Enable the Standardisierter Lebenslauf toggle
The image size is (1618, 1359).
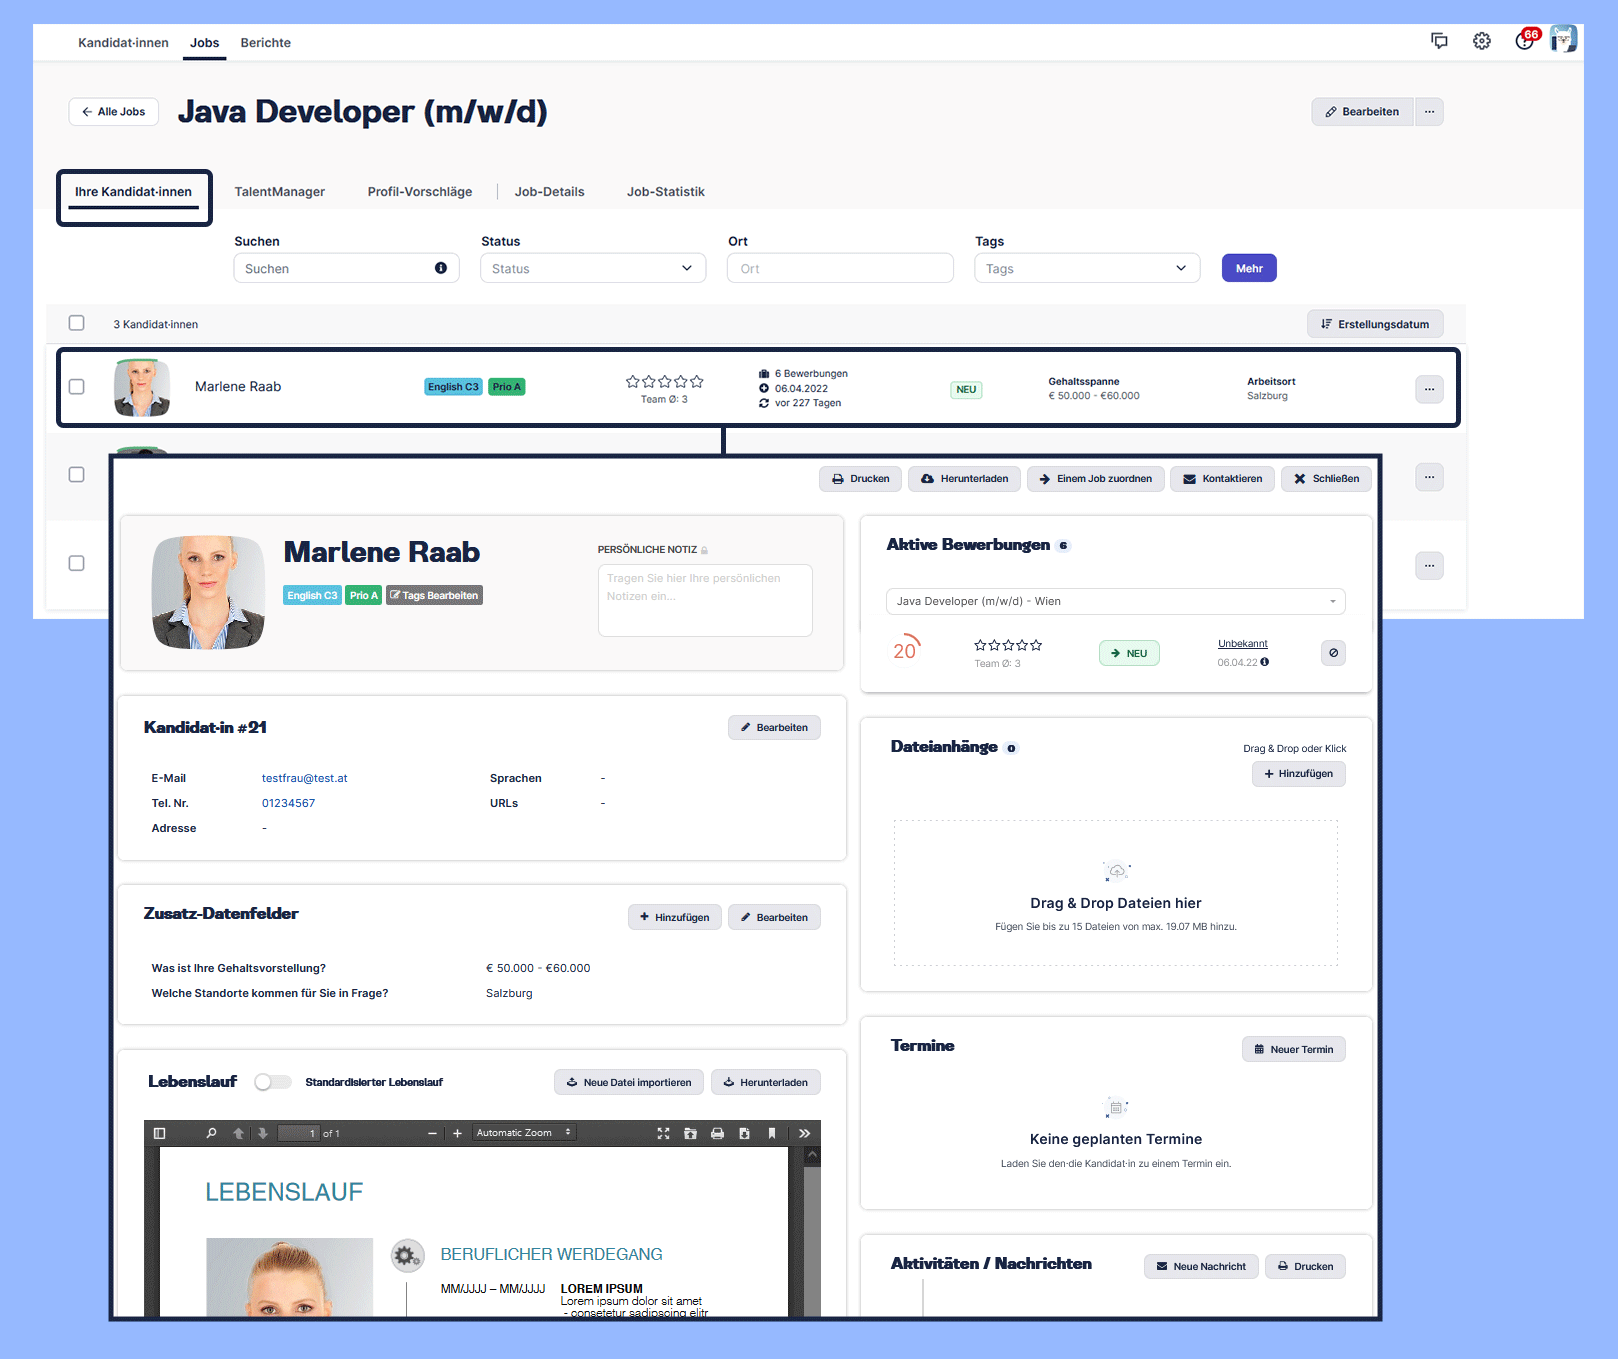click(272, 1082)
